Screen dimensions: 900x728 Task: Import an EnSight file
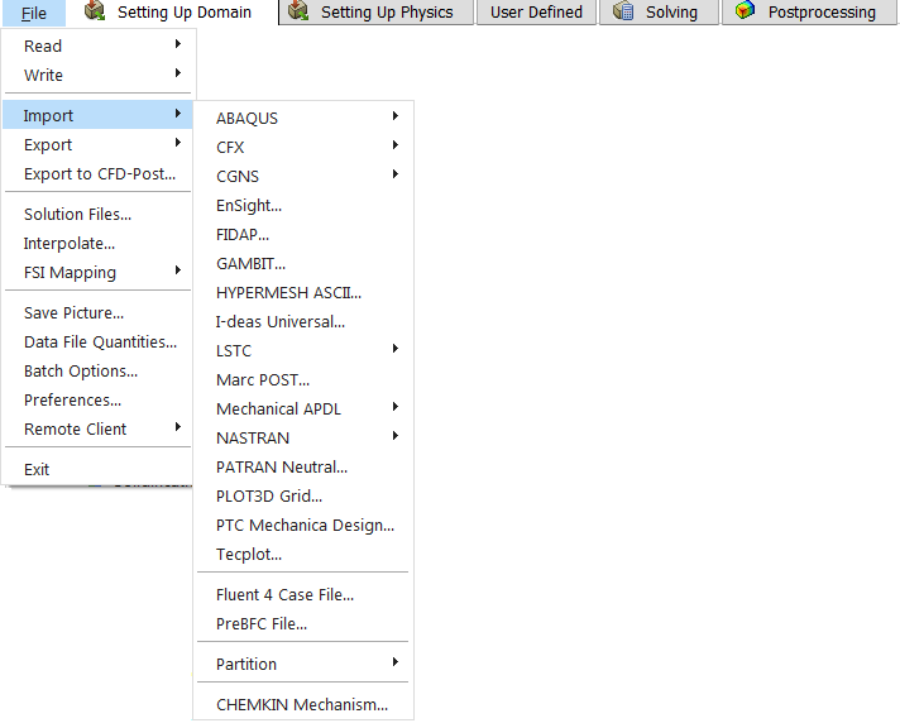[303, 206]
